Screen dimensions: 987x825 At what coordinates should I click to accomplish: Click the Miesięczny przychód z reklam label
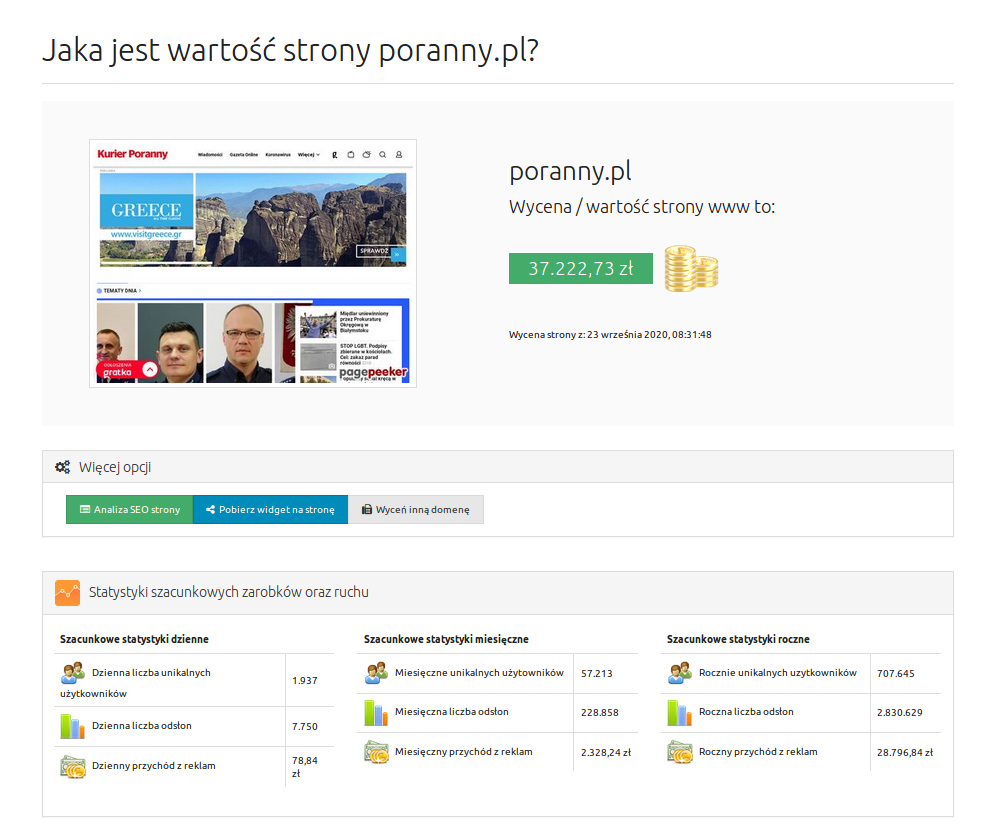pos(464,752)
